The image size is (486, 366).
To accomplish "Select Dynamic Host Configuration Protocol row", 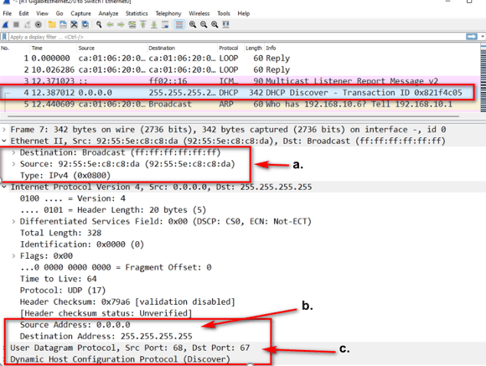I will (x=120, y=359).
